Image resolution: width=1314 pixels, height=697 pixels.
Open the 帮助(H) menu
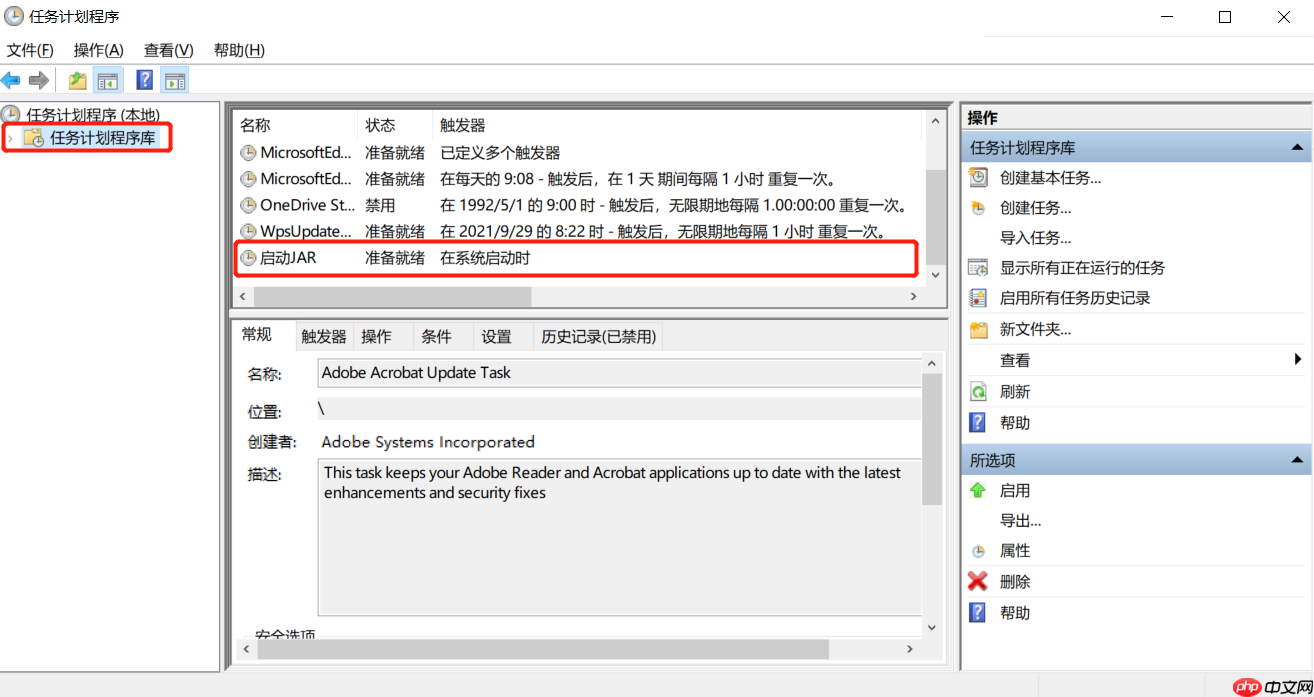(239, 50)
